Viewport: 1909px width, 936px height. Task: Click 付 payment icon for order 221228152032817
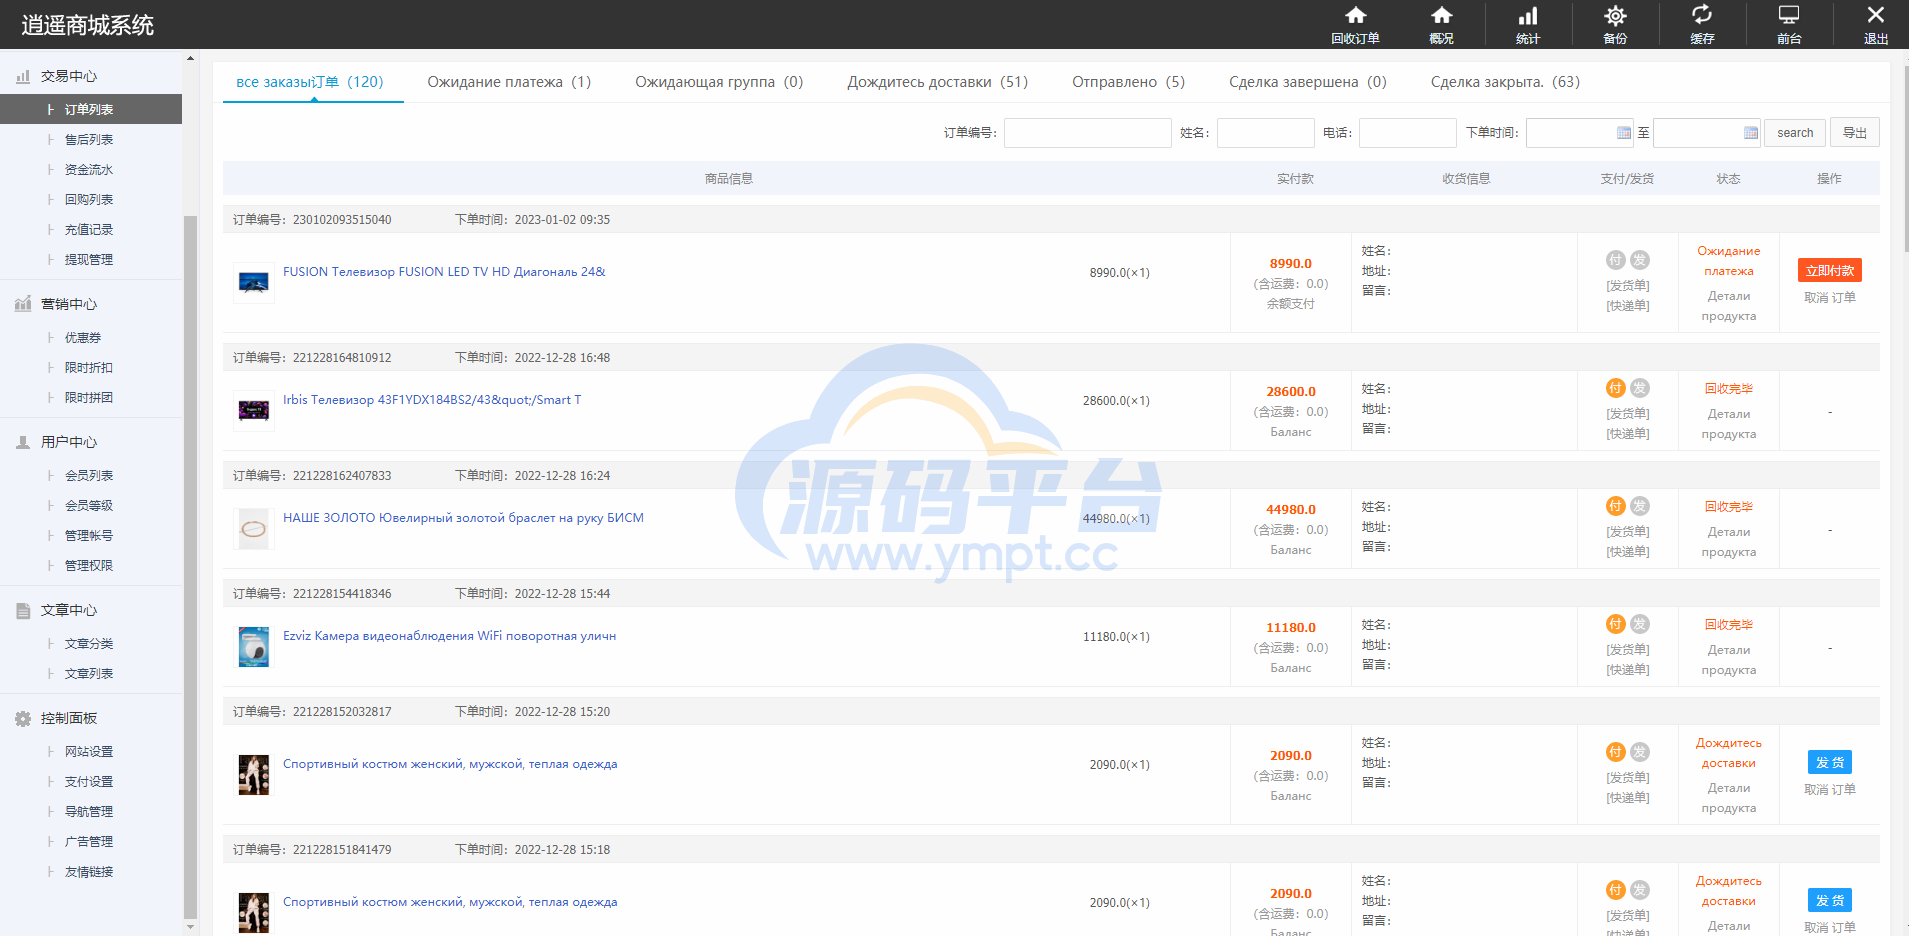(x=1616, y=752)
